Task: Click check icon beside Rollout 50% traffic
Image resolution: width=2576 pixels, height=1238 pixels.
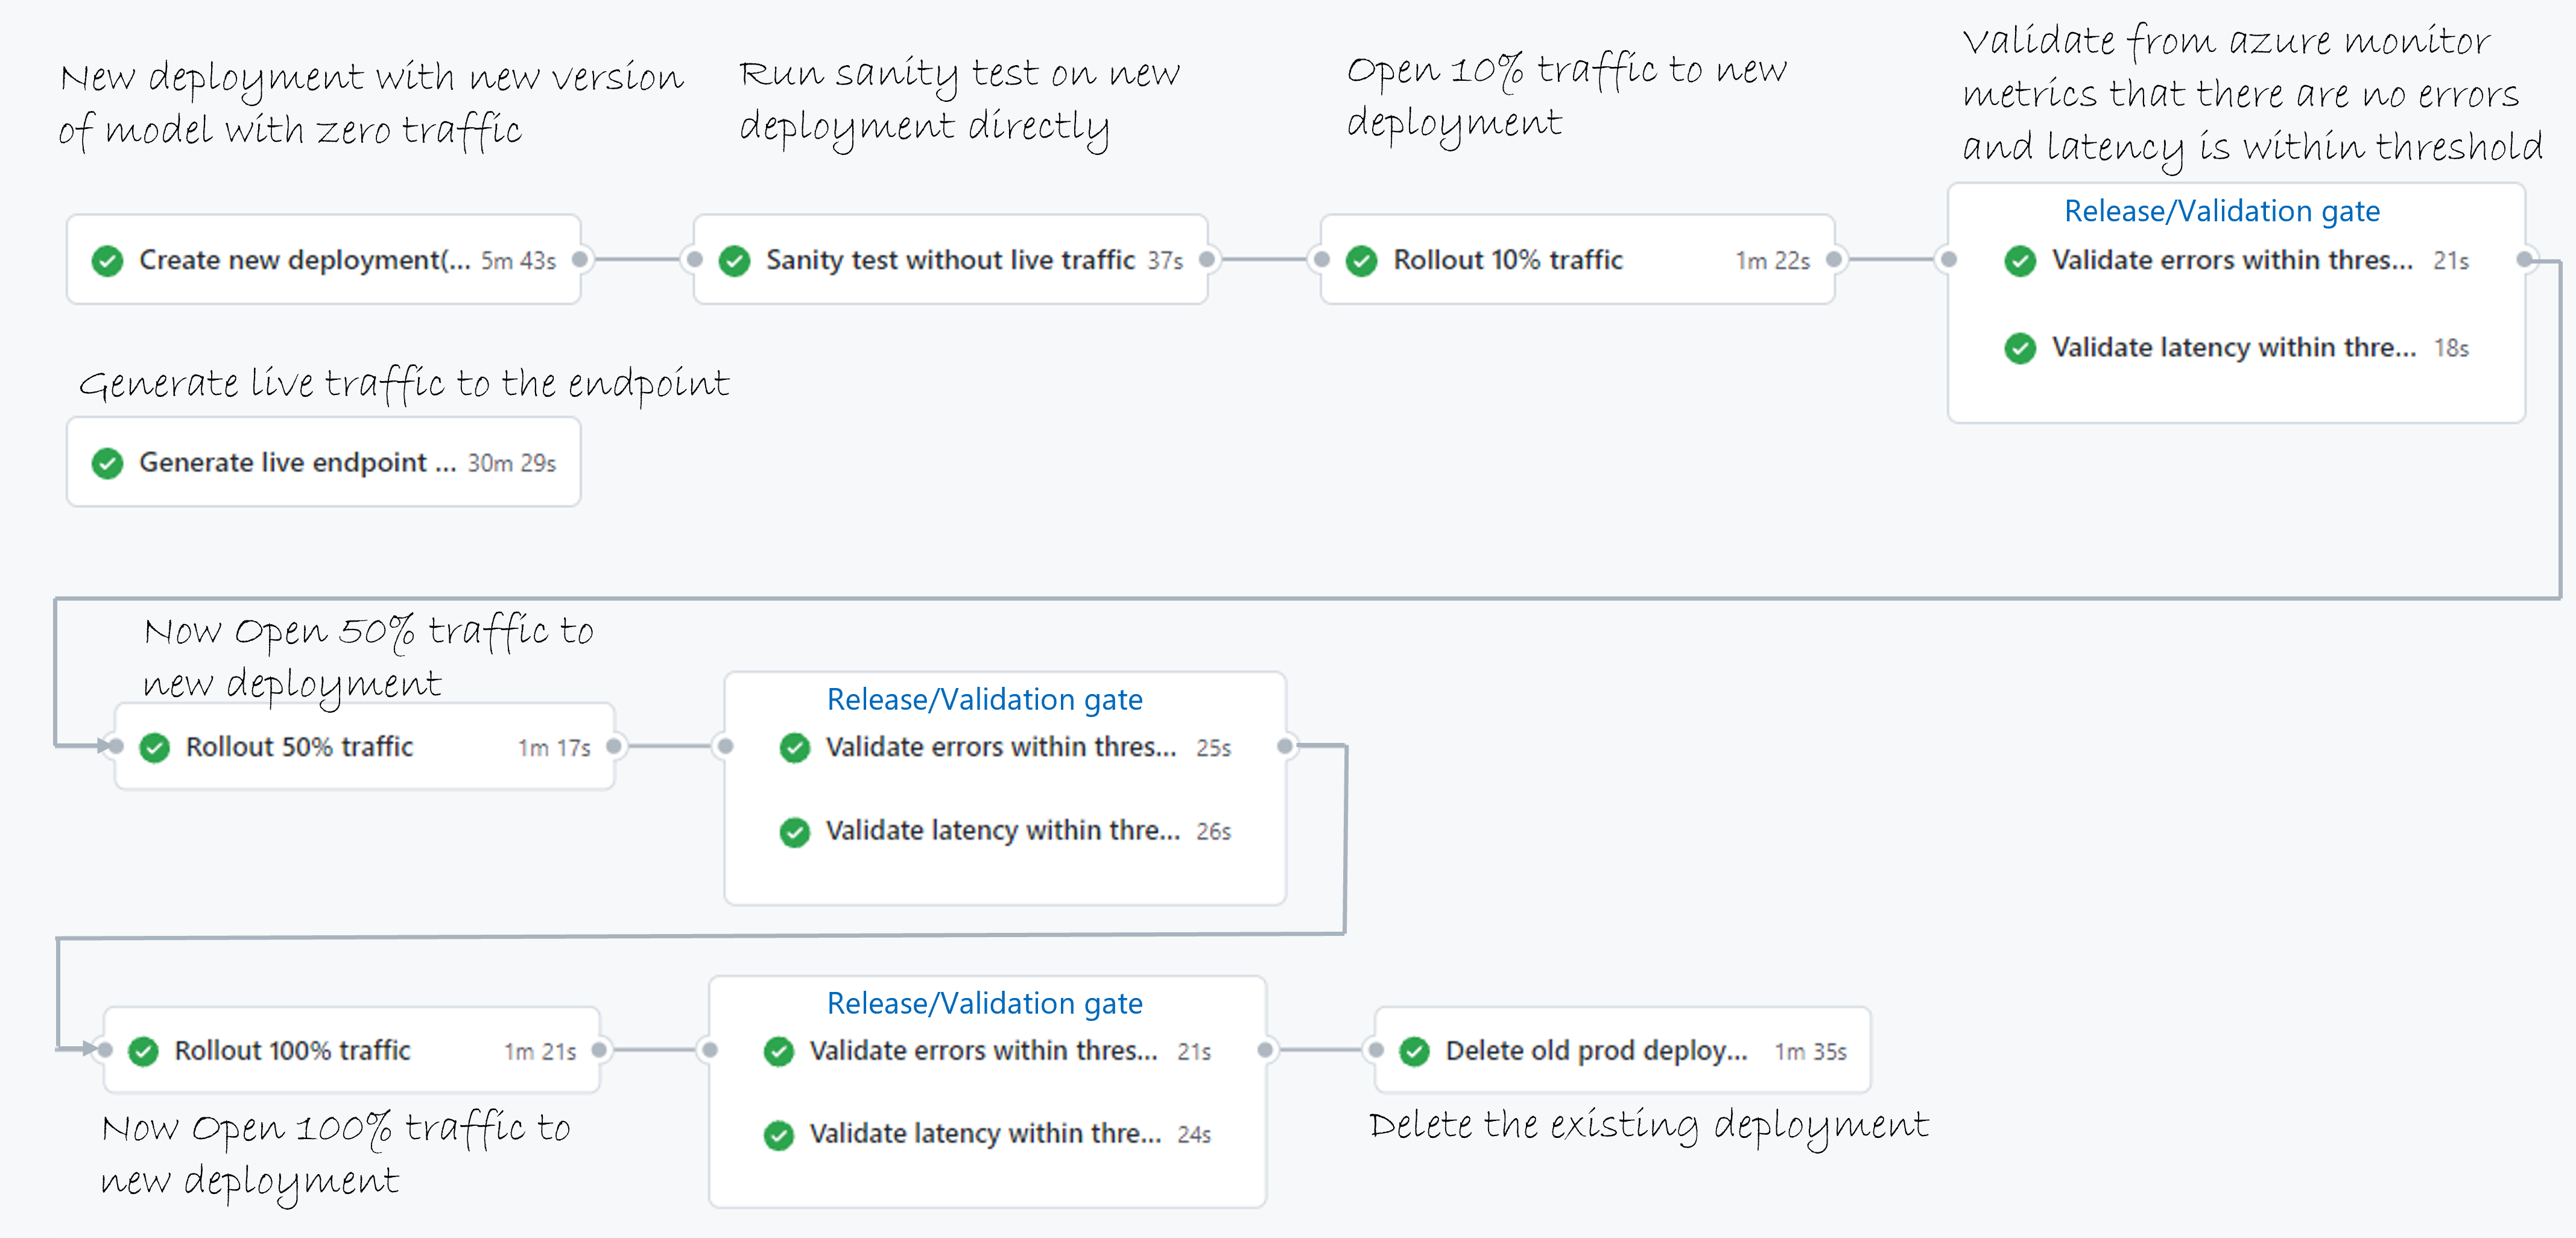Action: [154, 748]
